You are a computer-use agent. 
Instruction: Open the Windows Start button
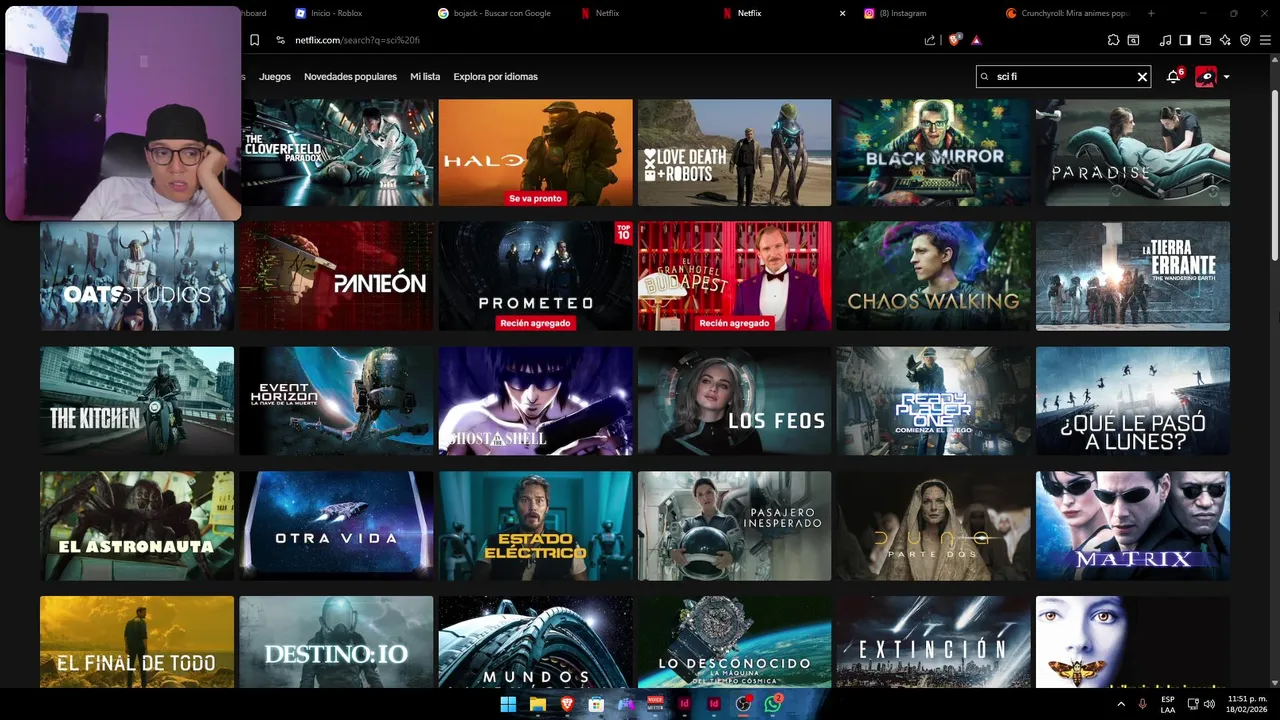point(508,704)
